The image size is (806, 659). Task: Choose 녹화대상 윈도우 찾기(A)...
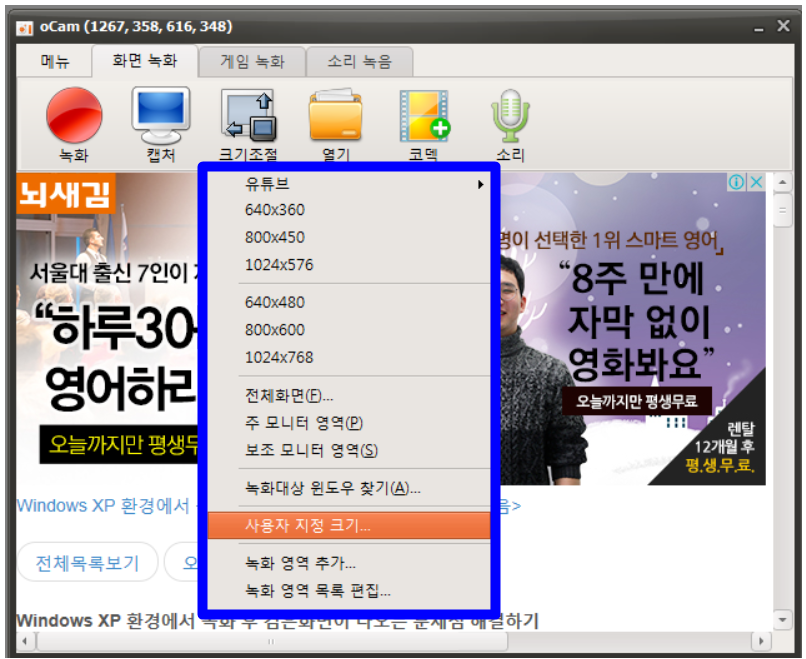point(349,488)
